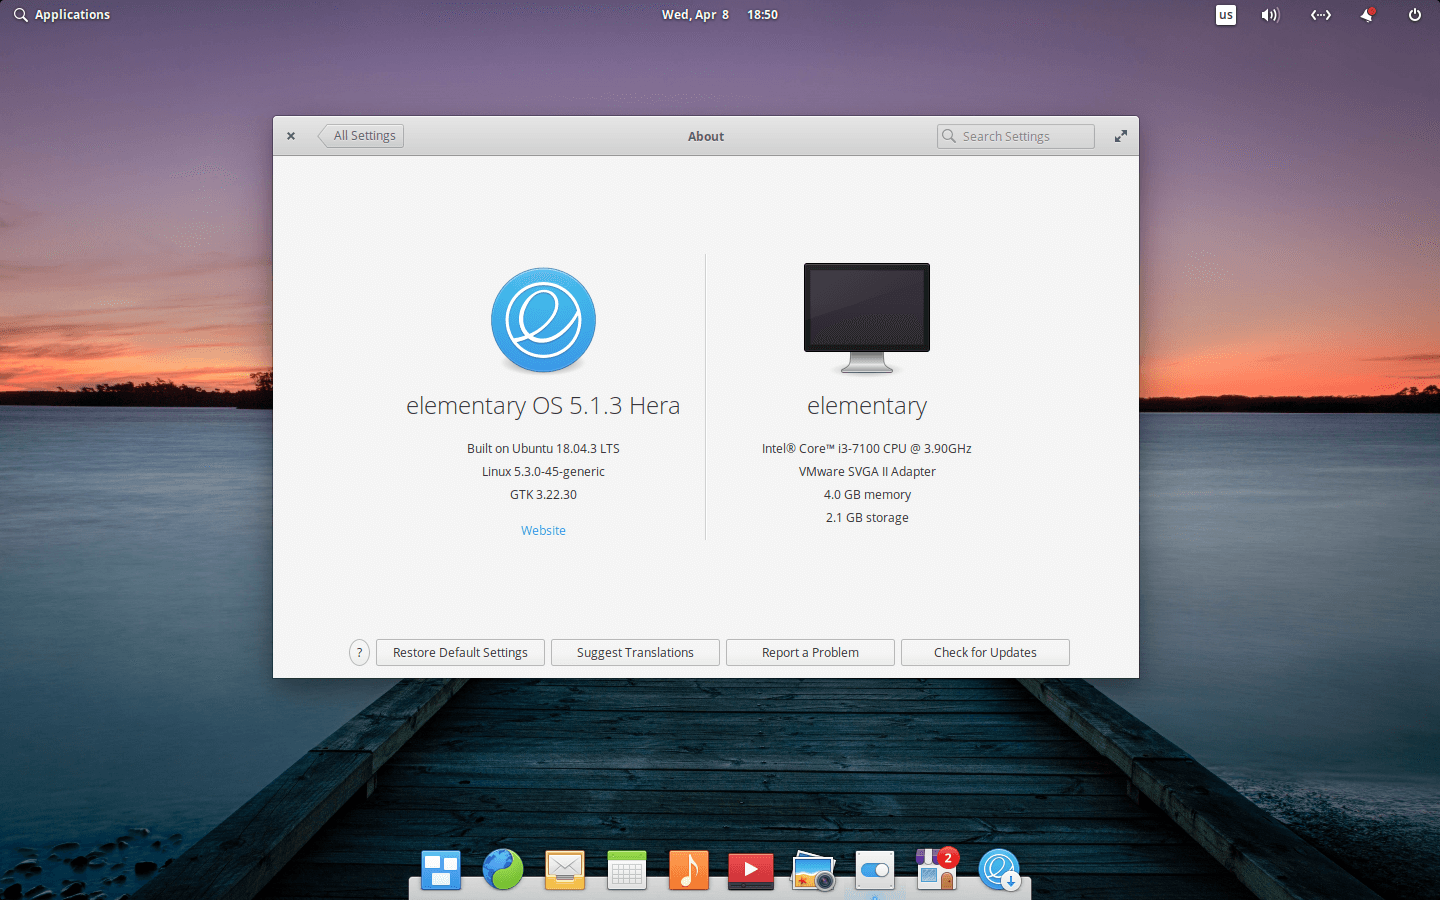Open the Calendar app in the dock
Screen dimensions: 1440x900
(627, 870)
